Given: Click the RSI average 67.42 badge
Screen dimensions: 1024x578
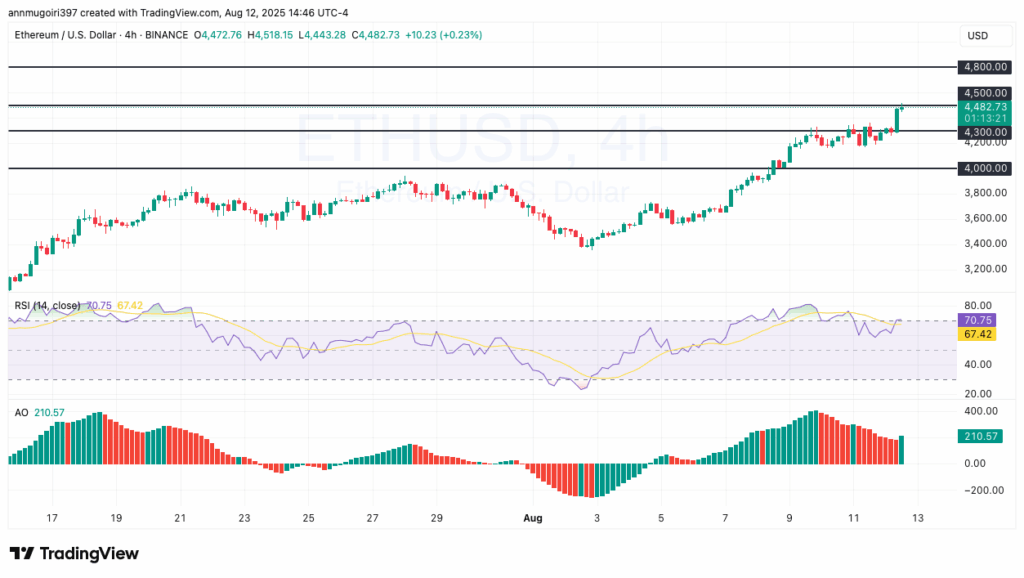Looking at the screenshot, I should 977,334.
